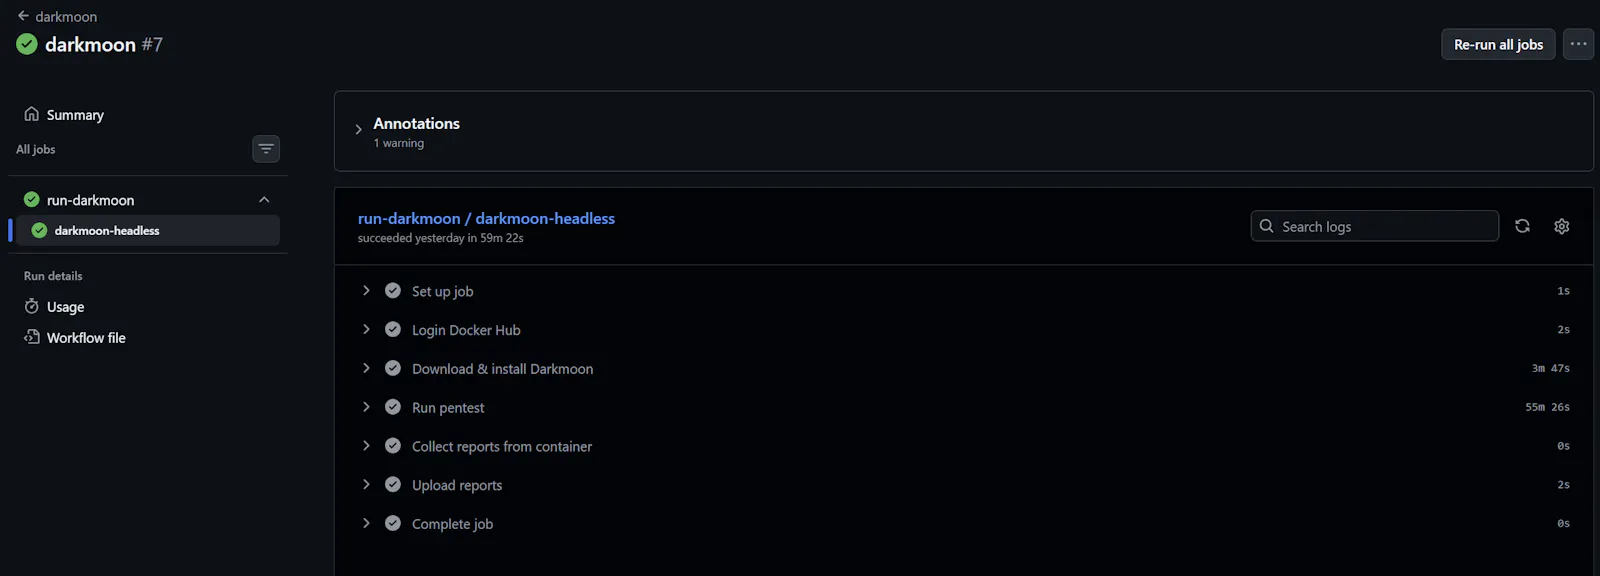Click 'succeeded yesterday in 59m 22s' text

(441, 238)
